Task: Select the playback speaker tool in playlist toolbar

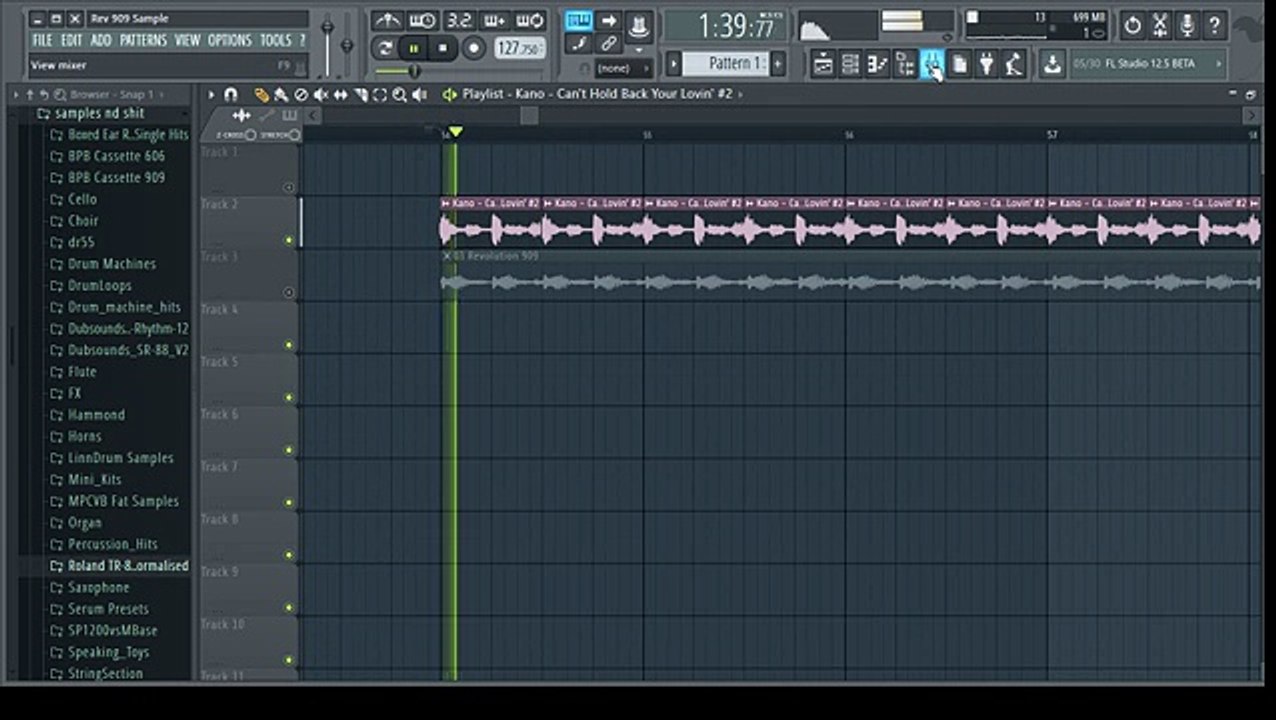Action: tap(419, 95)
